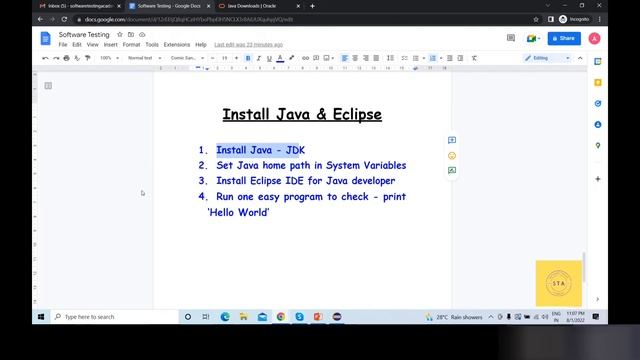The width and height of the screenshot is (640, 360).
Task: Redo the last action
Action: 56,58
